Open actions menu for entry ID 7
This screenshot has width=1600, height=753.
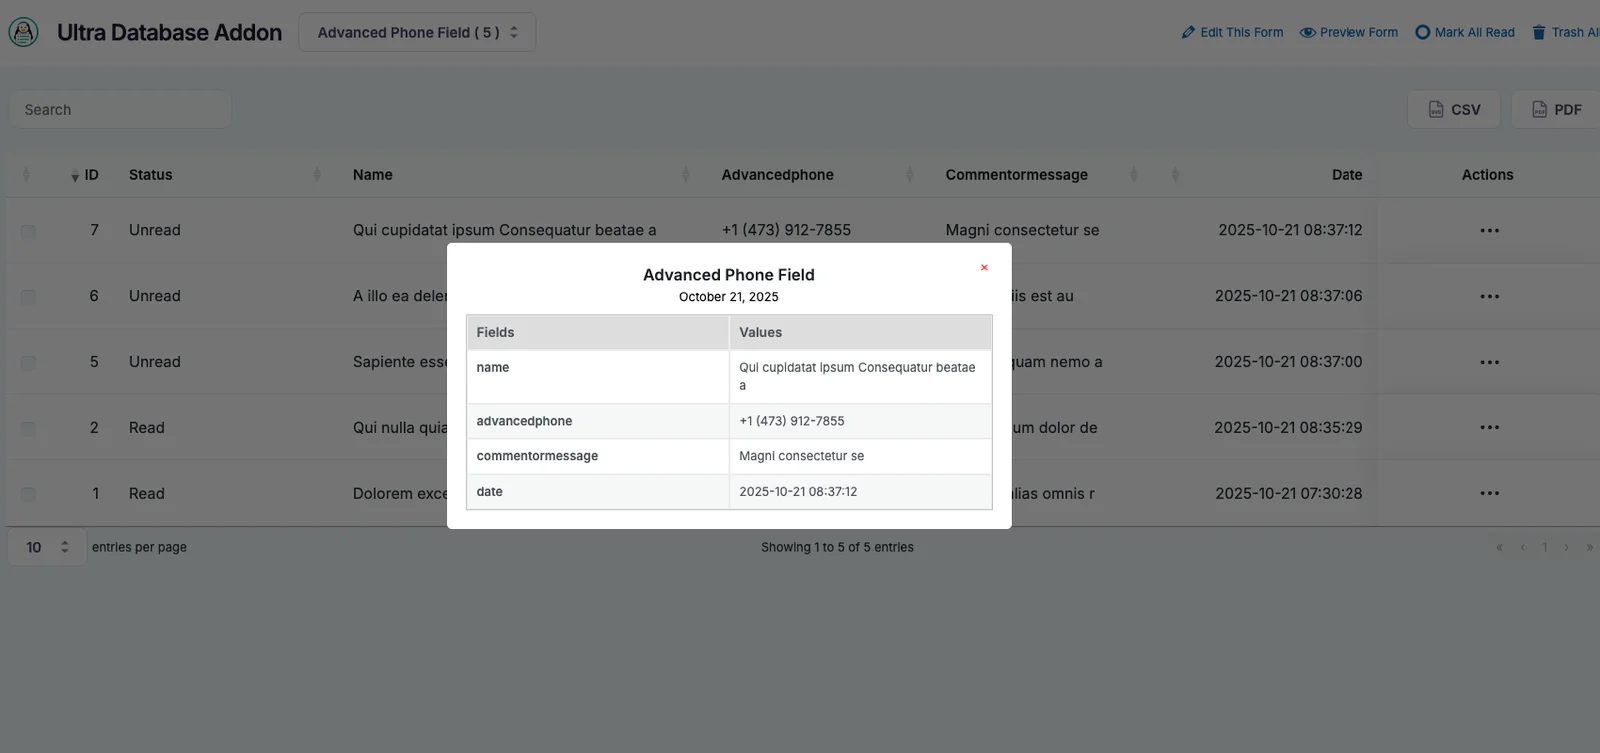(1489, 231)
